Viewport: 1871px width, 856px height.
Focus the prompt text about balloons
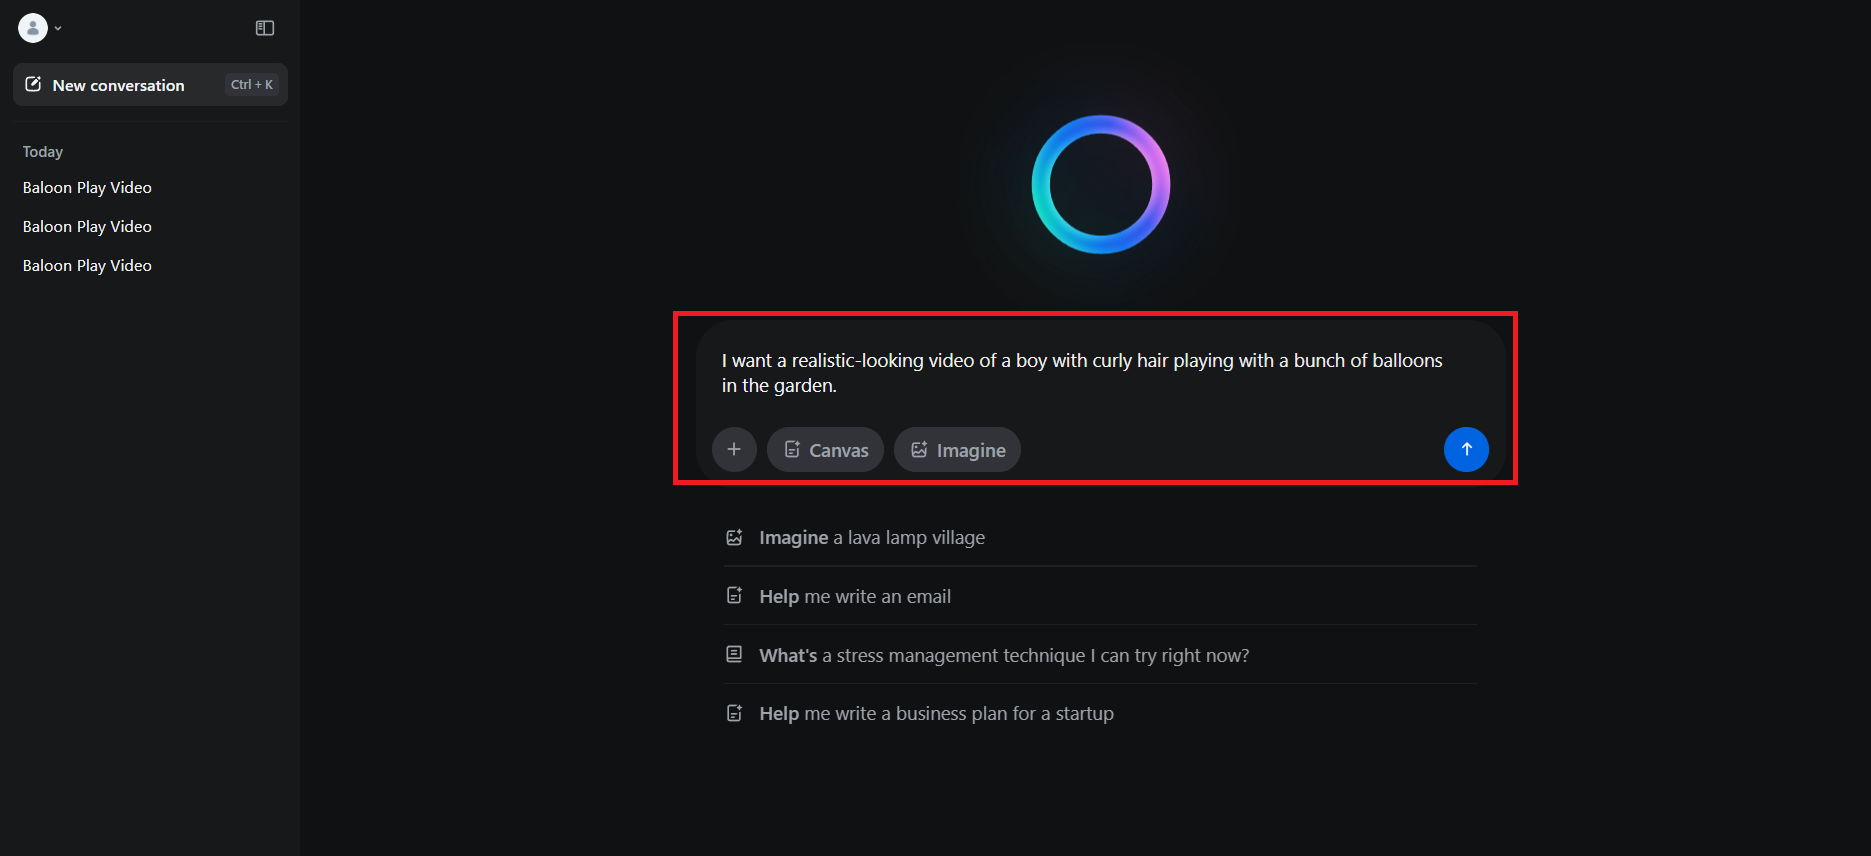(x=1082, y=373)
